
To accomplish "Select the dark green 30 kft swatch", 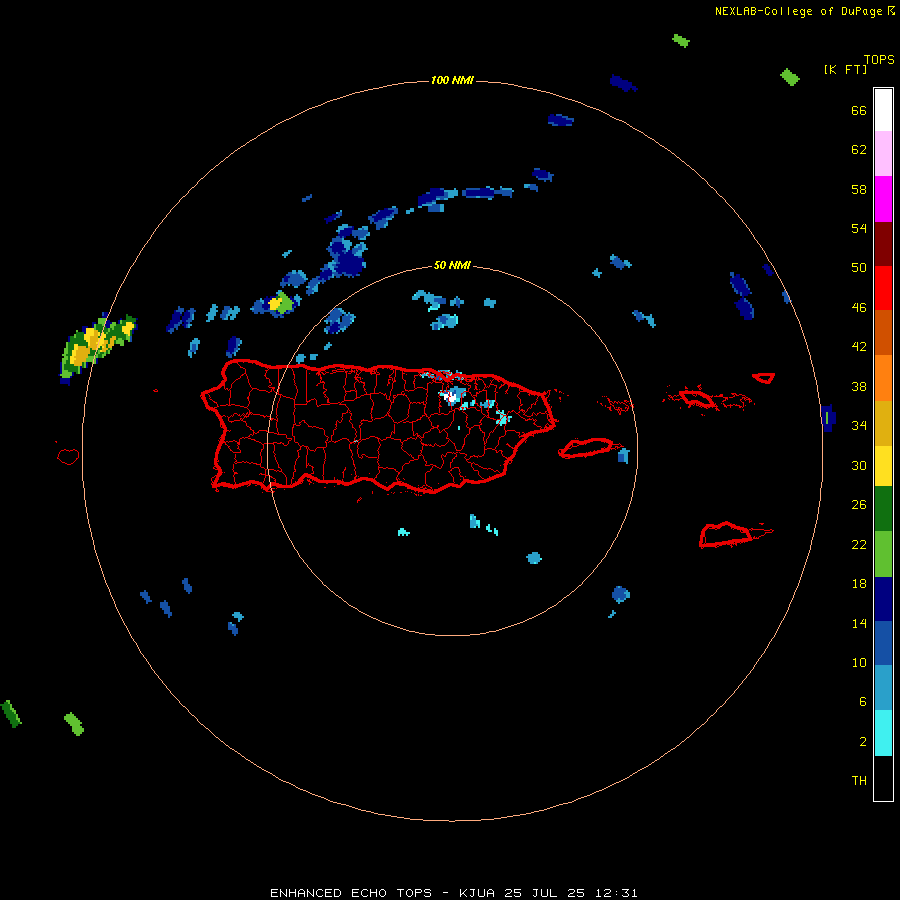I will click(x=883, y=509).
